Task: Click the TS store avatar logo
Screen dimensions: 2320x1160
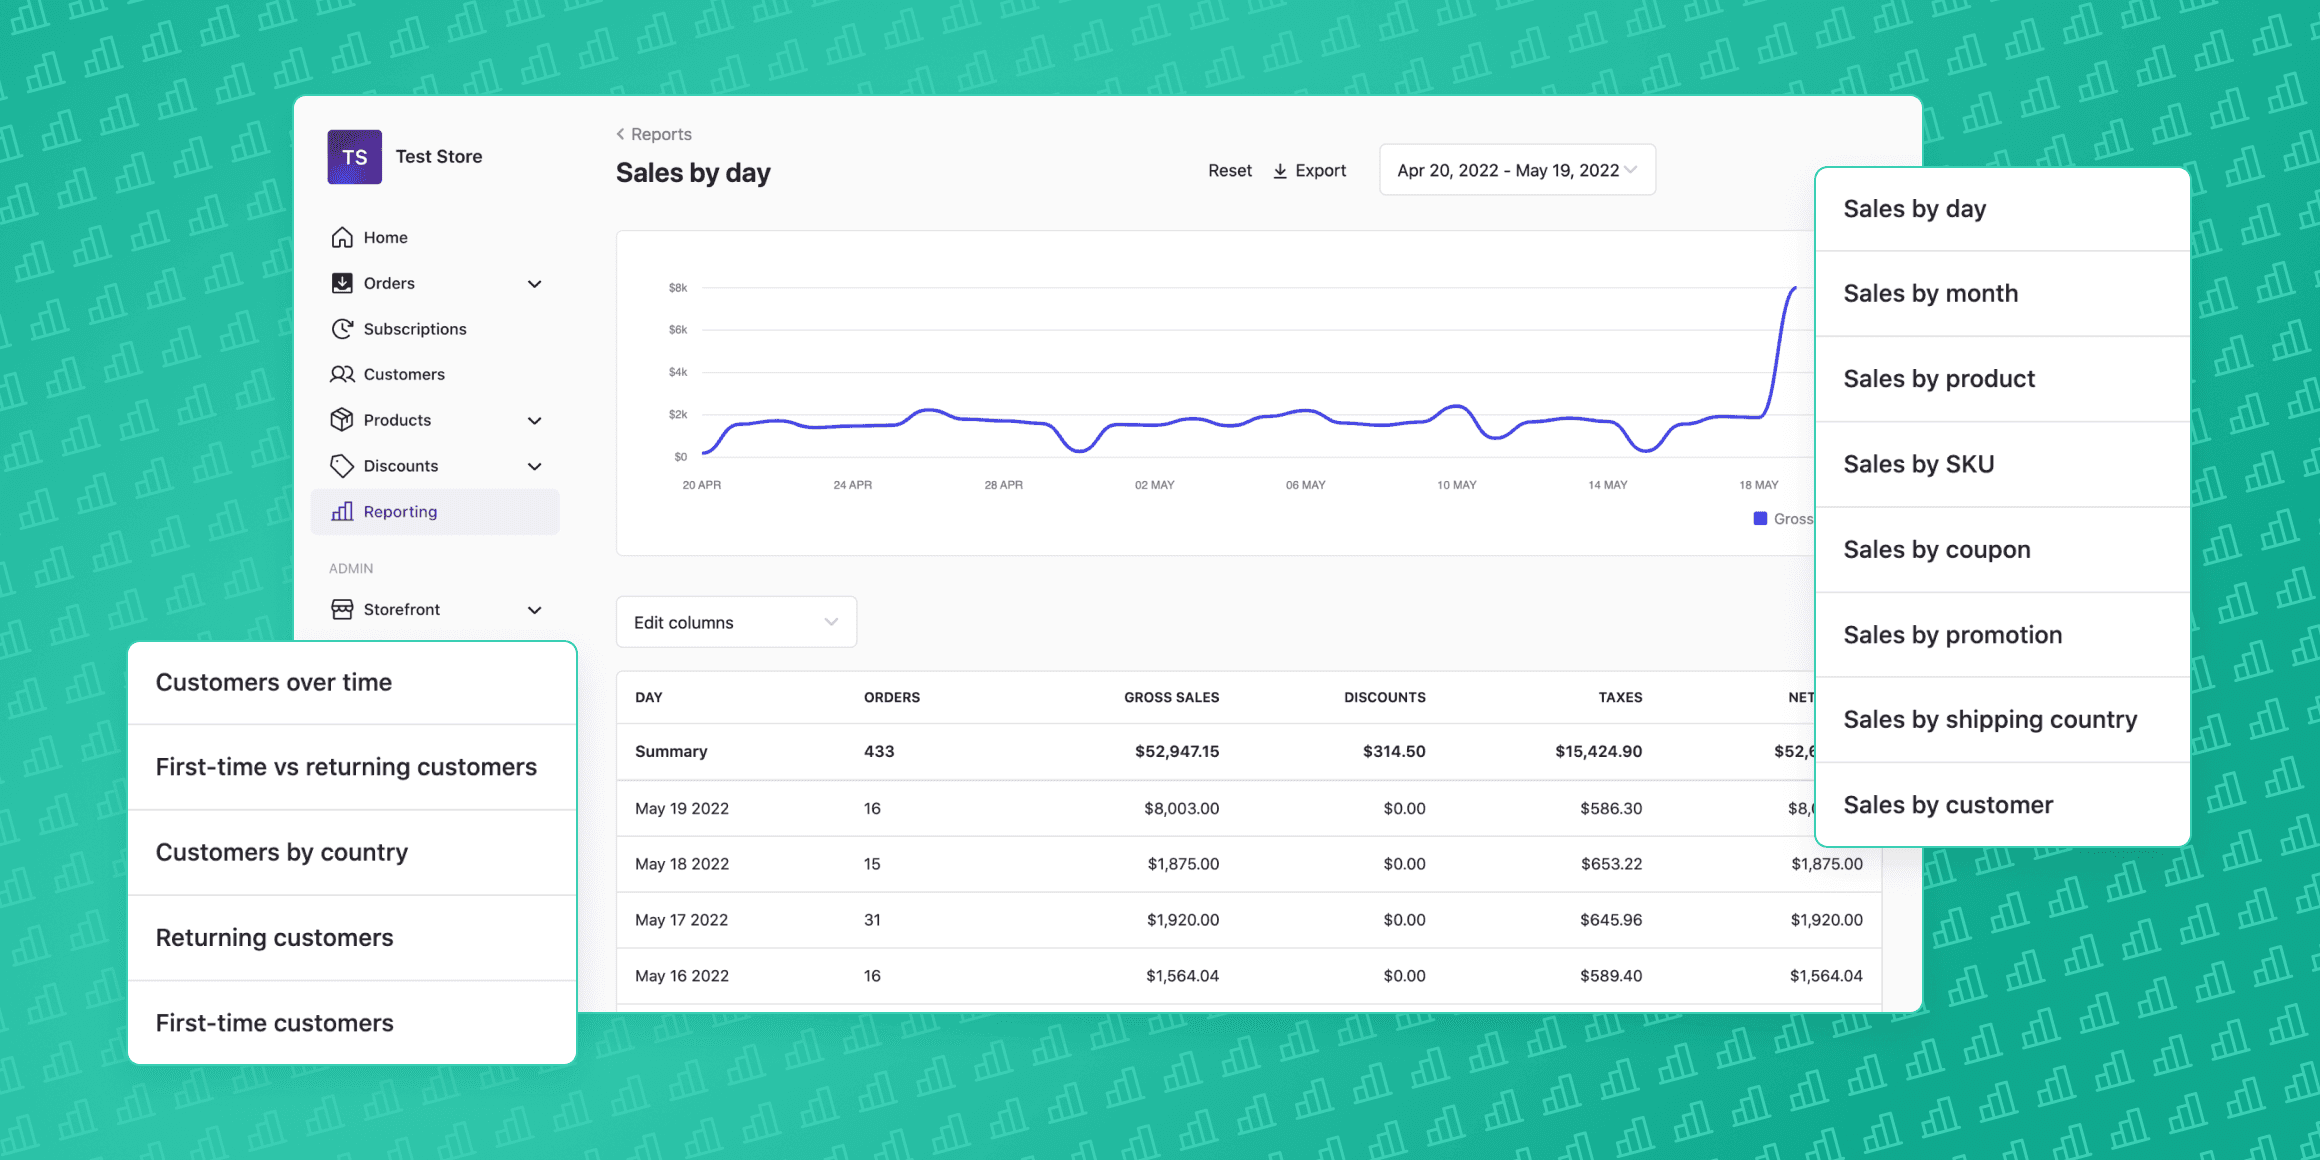Action: click(x=354, y=157)
